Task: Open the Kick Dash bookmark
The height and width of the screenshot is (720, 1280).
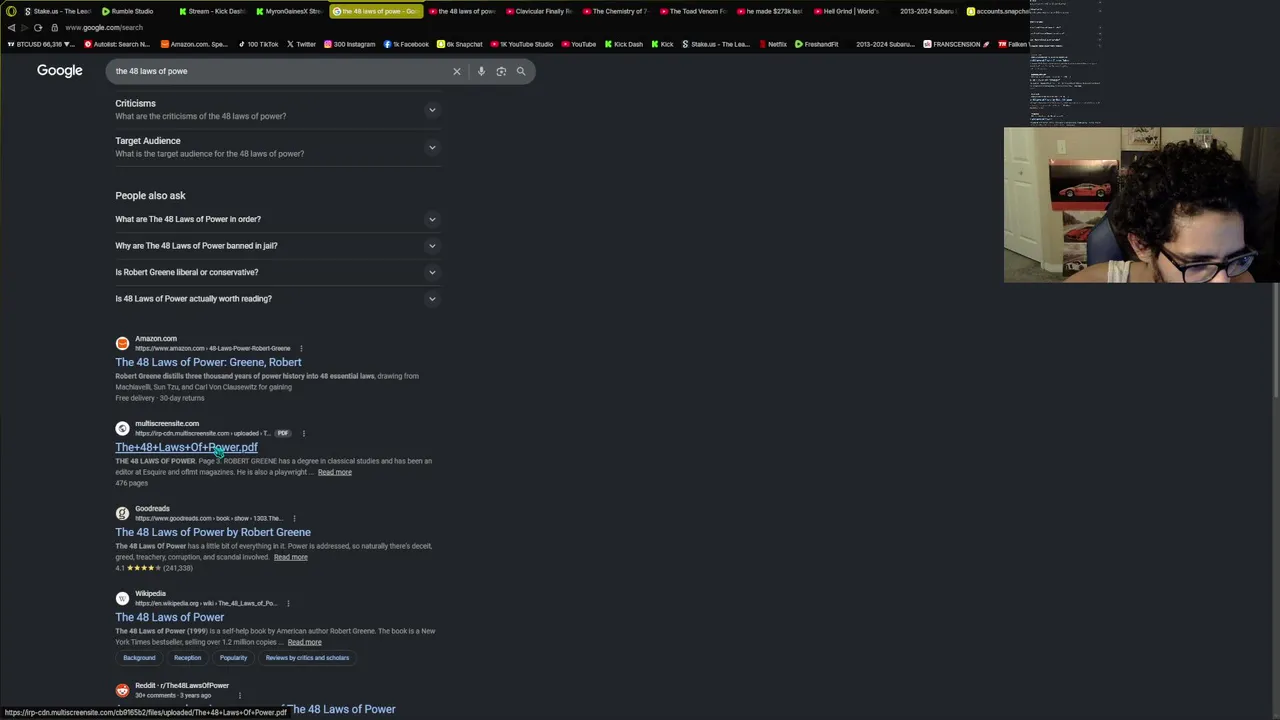Action: 624,44
